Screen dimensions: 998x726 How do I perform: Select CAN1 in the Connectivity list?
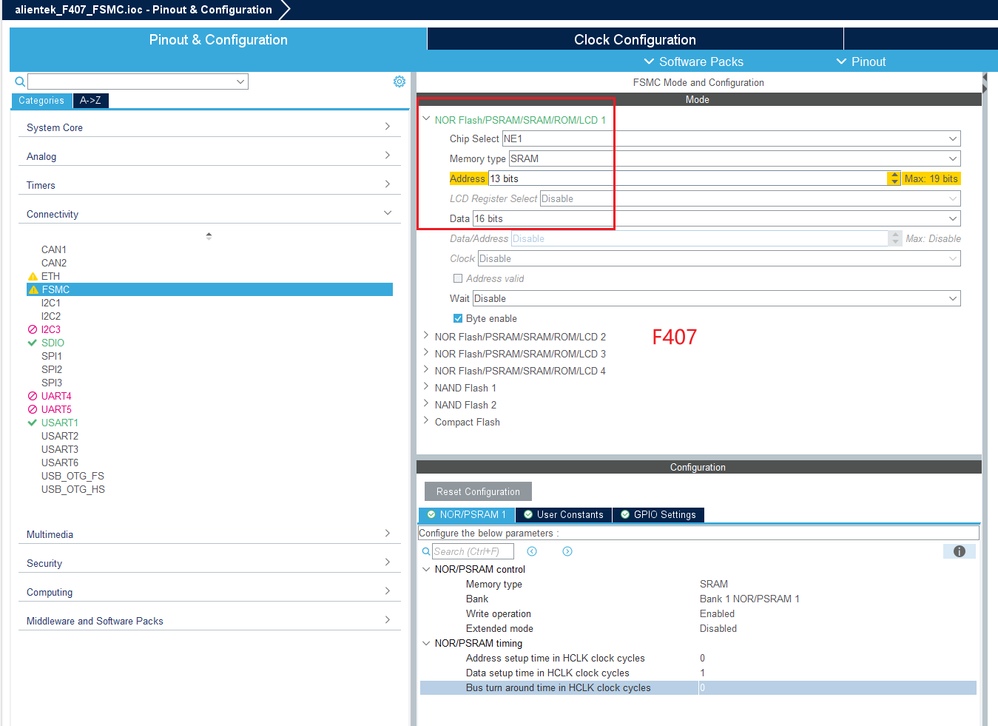tap(54, 249)
